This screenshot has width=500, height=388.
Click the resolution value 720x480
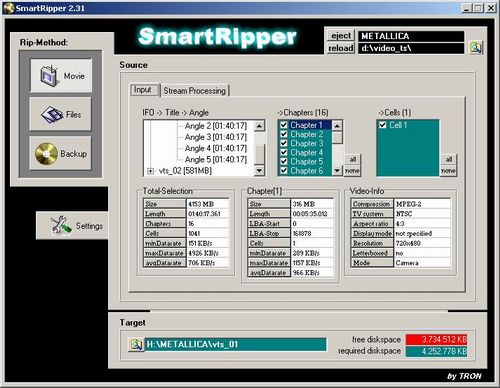pyautogui.click(x=422, y=243)
